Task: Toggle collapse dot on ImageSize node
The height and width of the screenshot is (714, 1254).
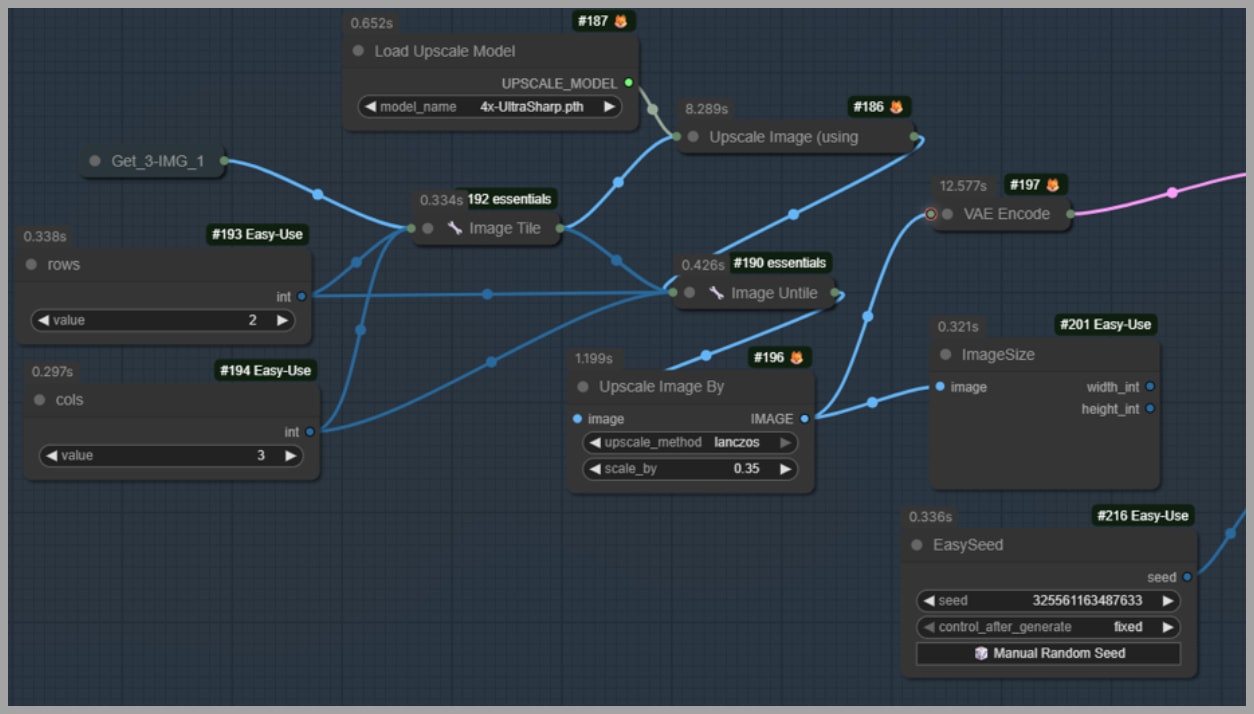Action: (x=946, y=355)
